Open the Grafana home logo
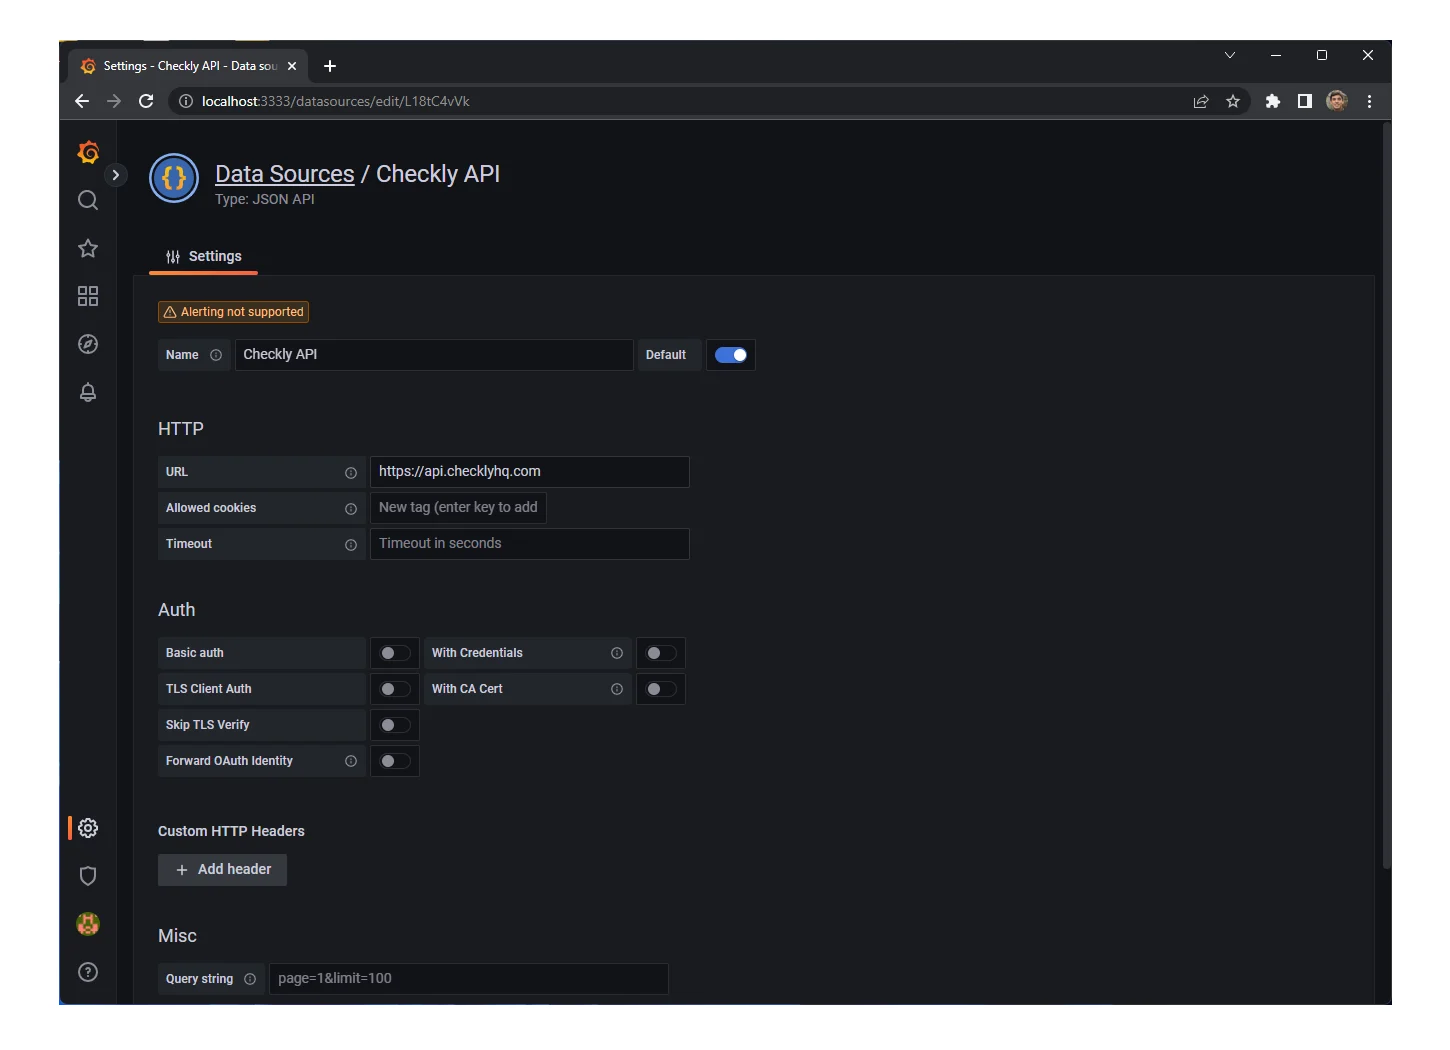This screenshot has height=1050, width=1450. point(88,152)
